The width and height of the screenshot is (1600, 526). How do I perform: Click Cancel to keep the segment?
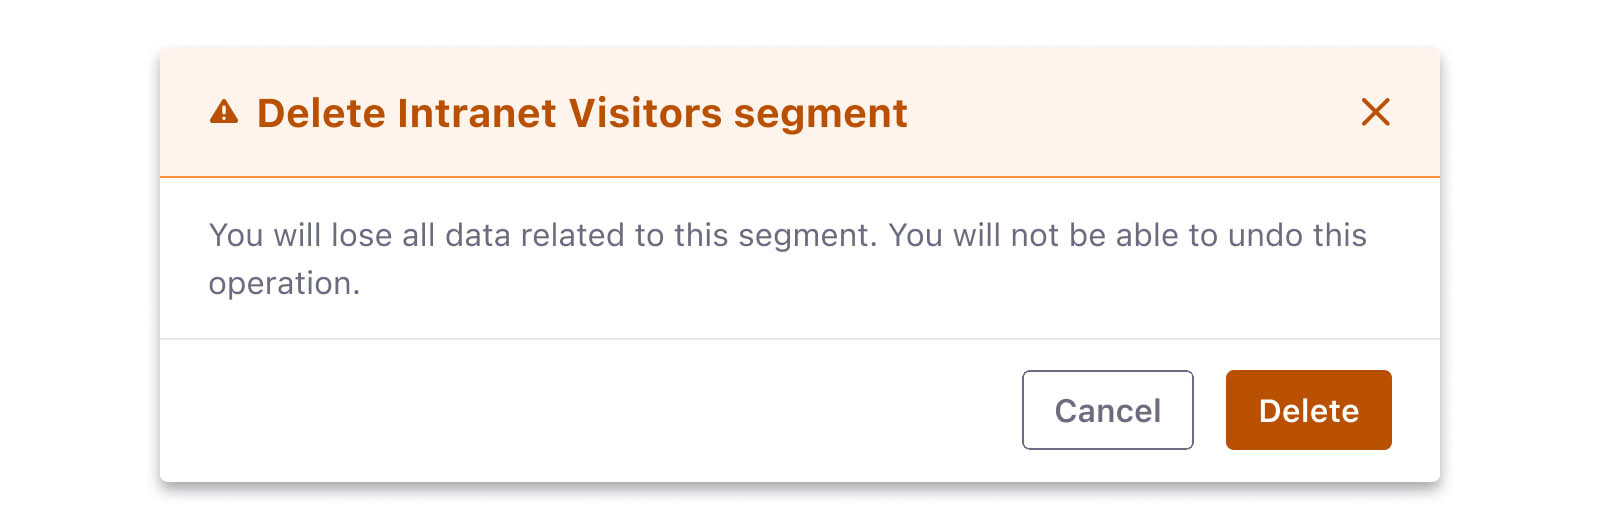[1108, 410]
